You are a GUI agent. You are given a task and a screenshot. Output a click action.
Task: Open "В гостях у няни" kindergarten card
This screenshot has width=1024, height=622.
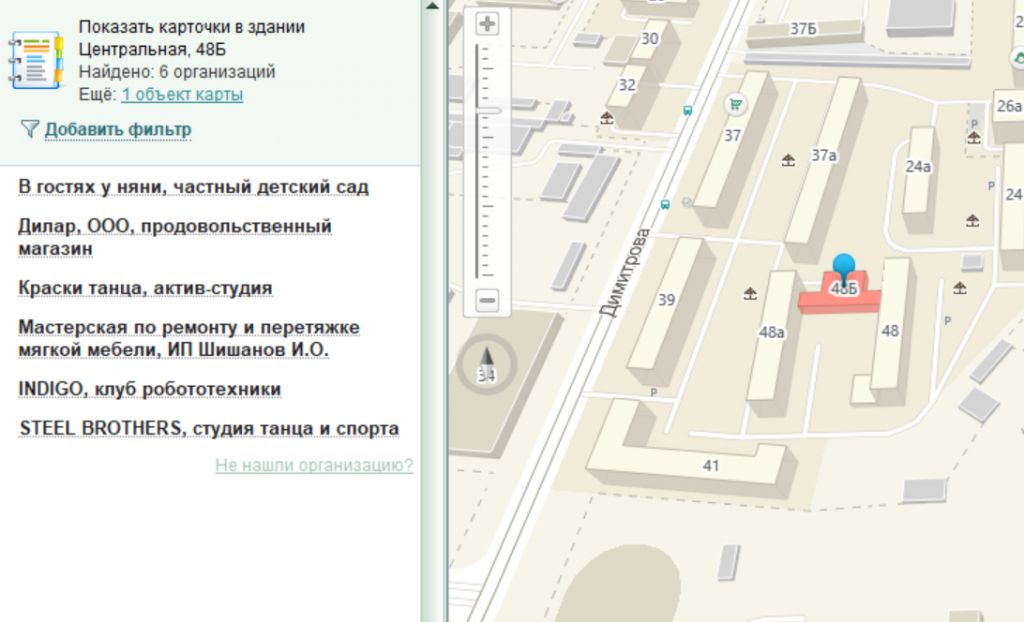(x=193, y=187)
